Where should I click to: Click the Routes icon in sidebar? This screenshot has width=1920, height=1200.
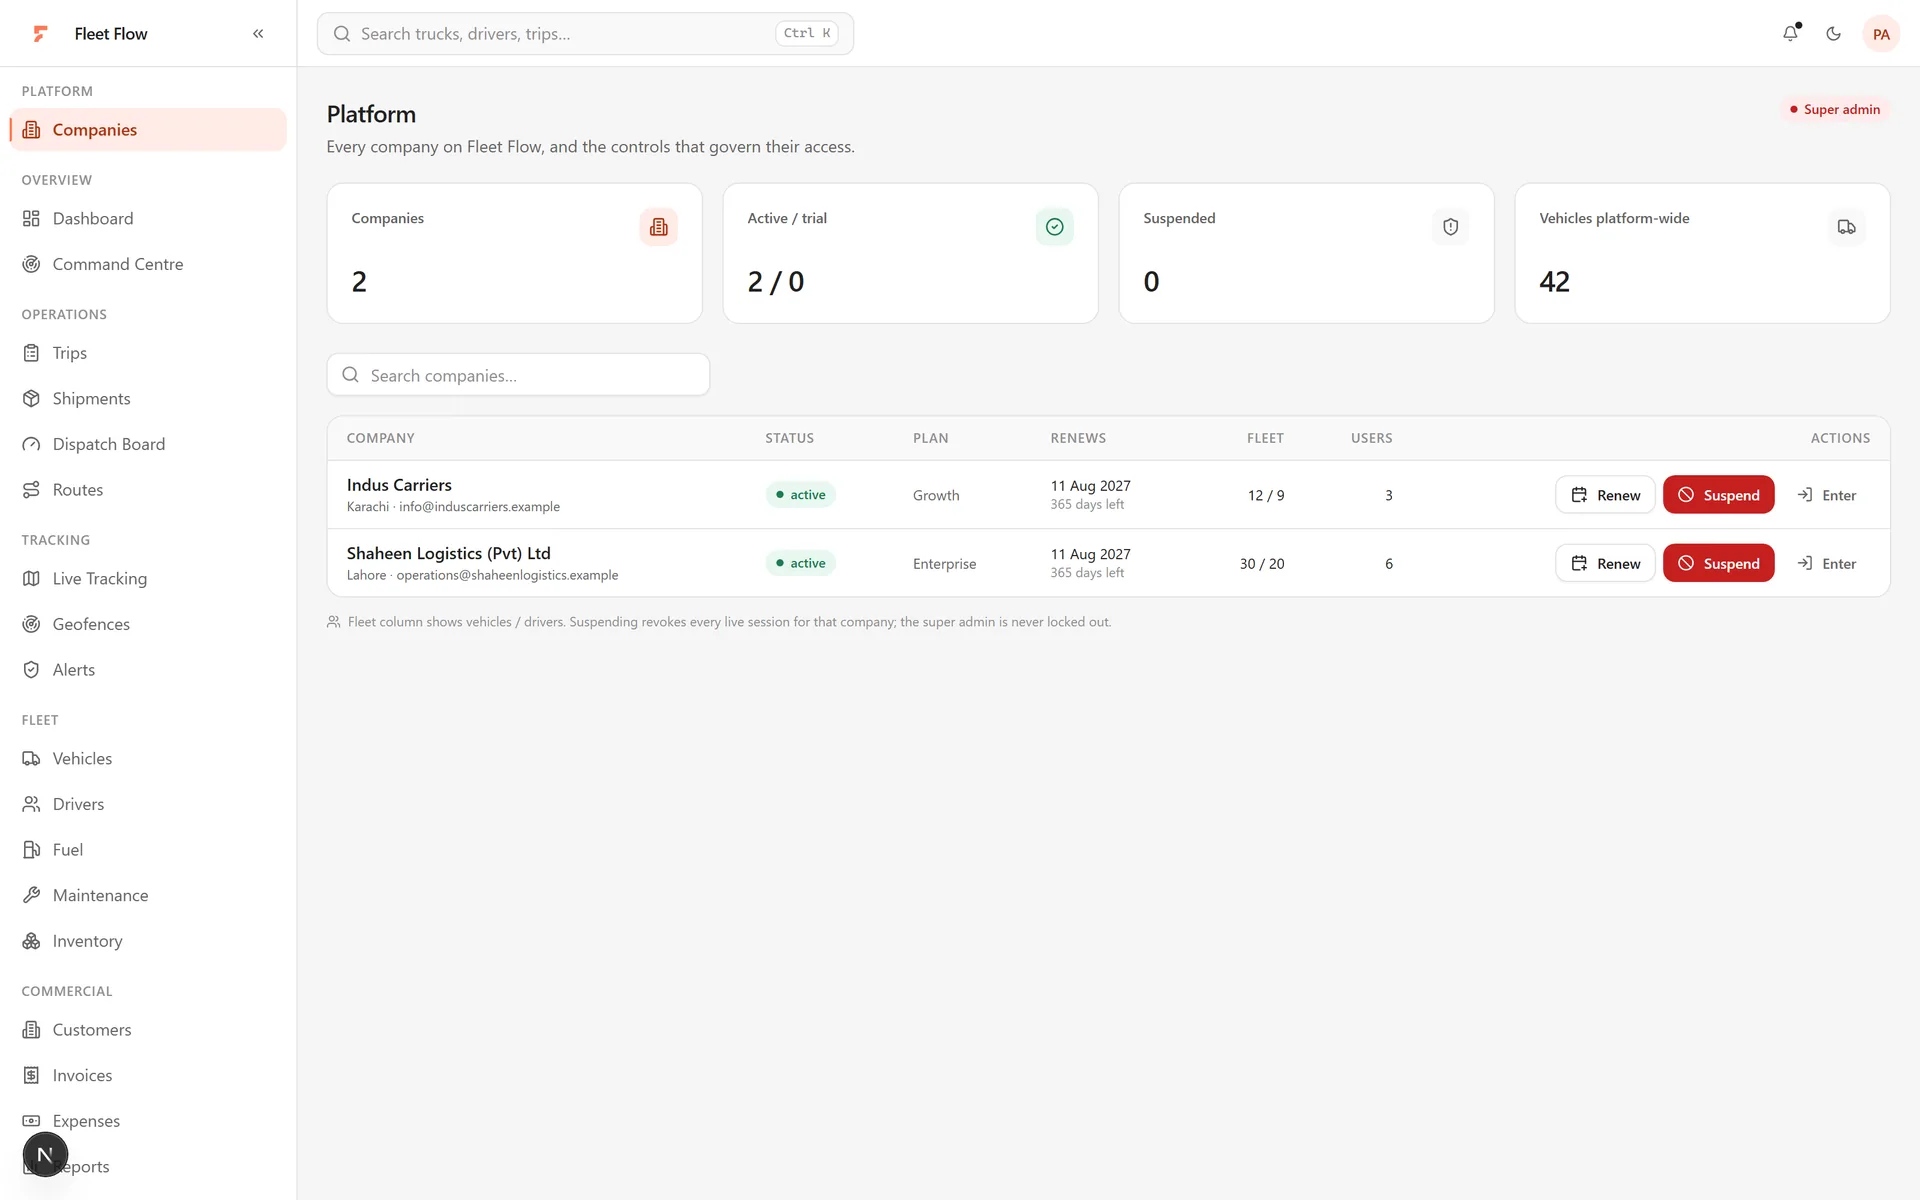[x=32, y=490]
